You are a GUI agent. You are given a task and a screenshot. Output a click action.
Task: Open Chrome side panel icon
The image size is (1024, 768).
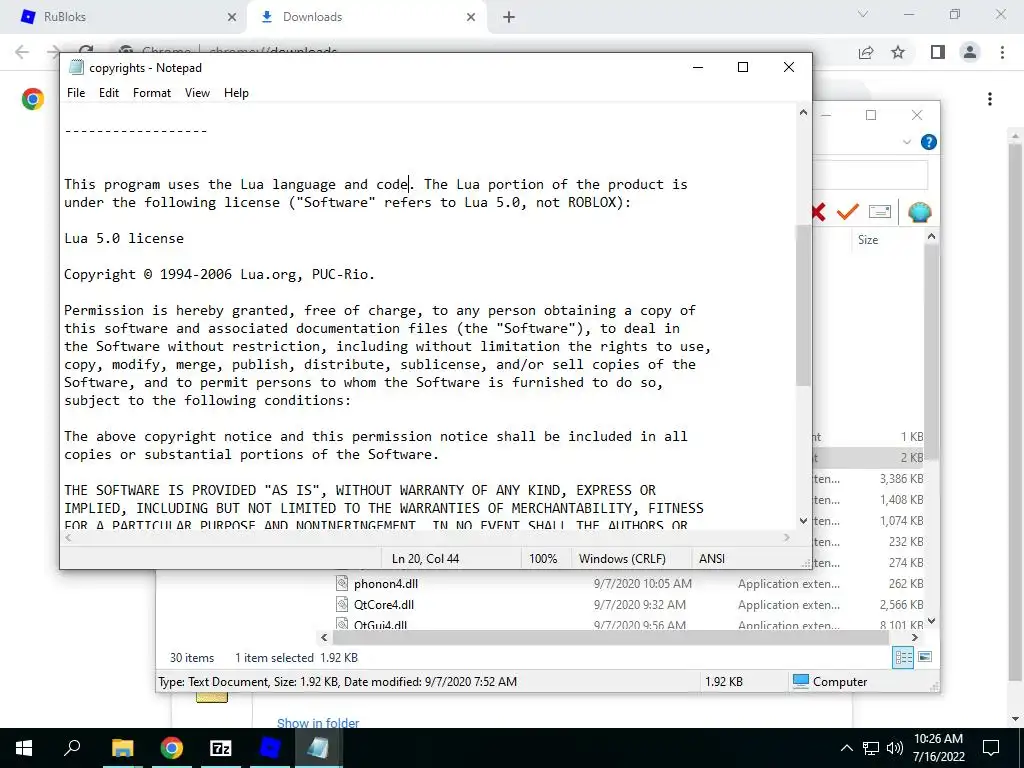(x=938, y=52)
